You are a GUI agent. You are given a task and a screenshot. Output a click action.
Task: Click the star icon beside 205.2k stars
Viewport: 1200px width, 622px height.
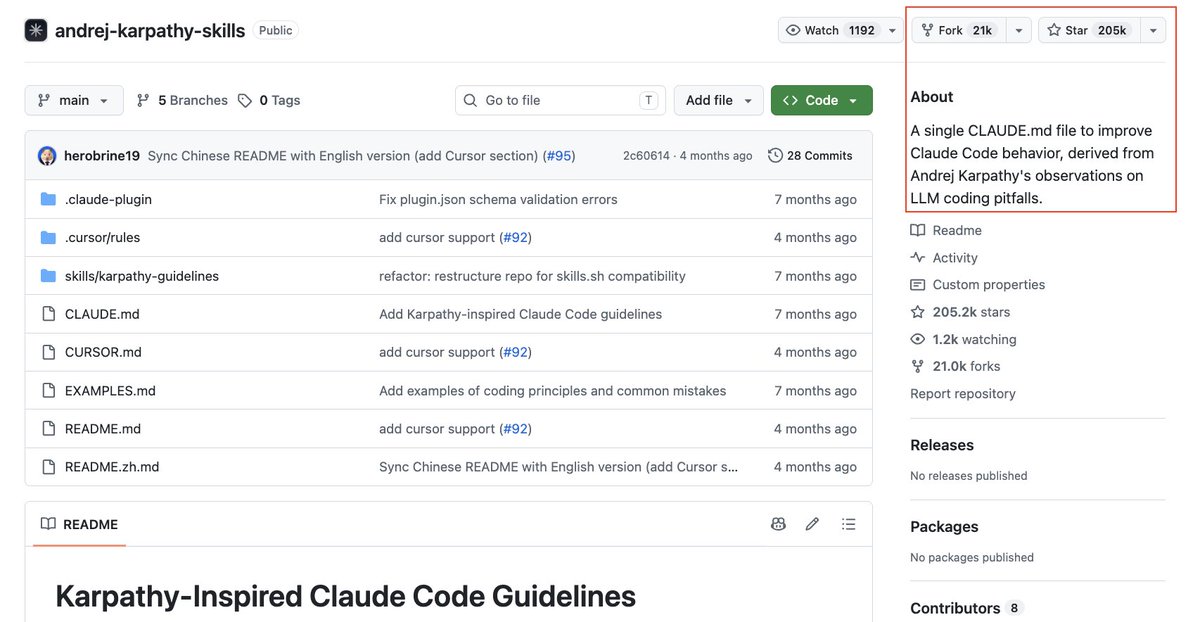(918, 312)
